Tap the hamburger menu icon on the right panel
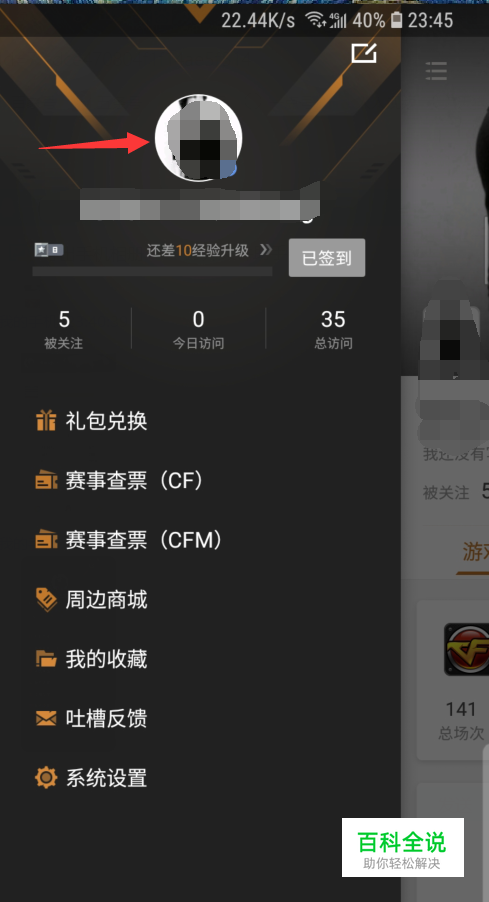Viewport: 489px width, 902px height. [x=436, y=70]
